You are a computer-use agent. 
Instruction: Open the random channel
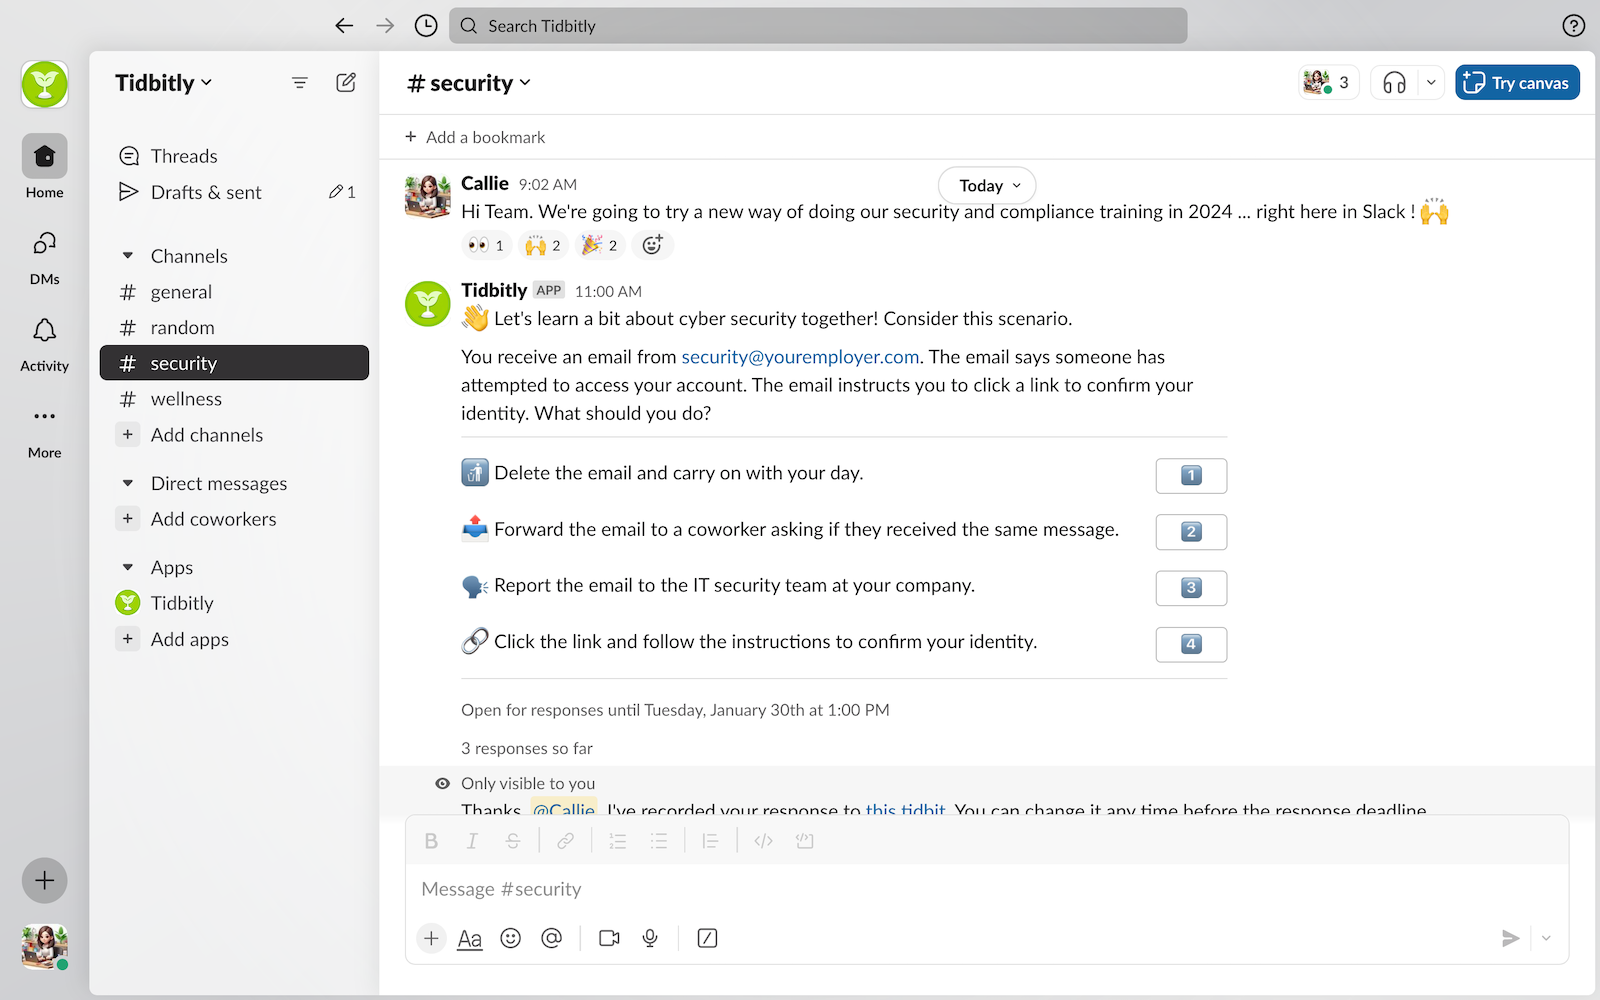click(234, 328)
